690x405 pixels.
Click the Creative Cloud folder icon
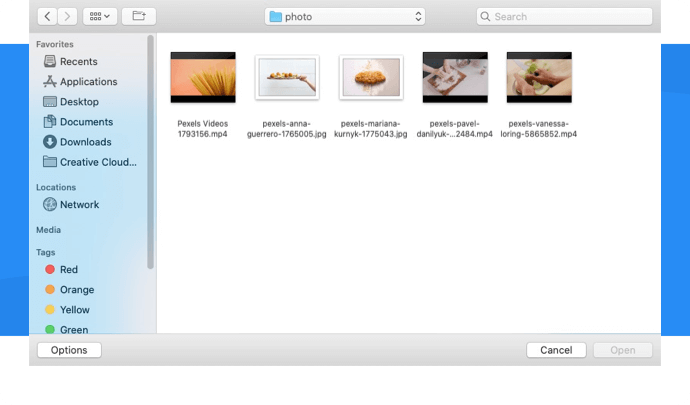click(50, 162)
